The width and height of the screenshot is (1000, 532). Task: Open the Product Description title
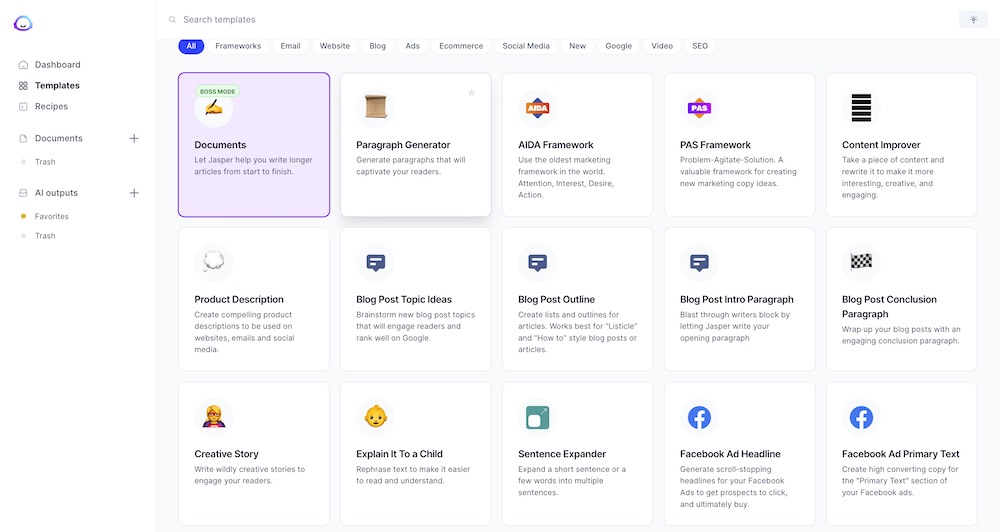(x=239, y=299)
